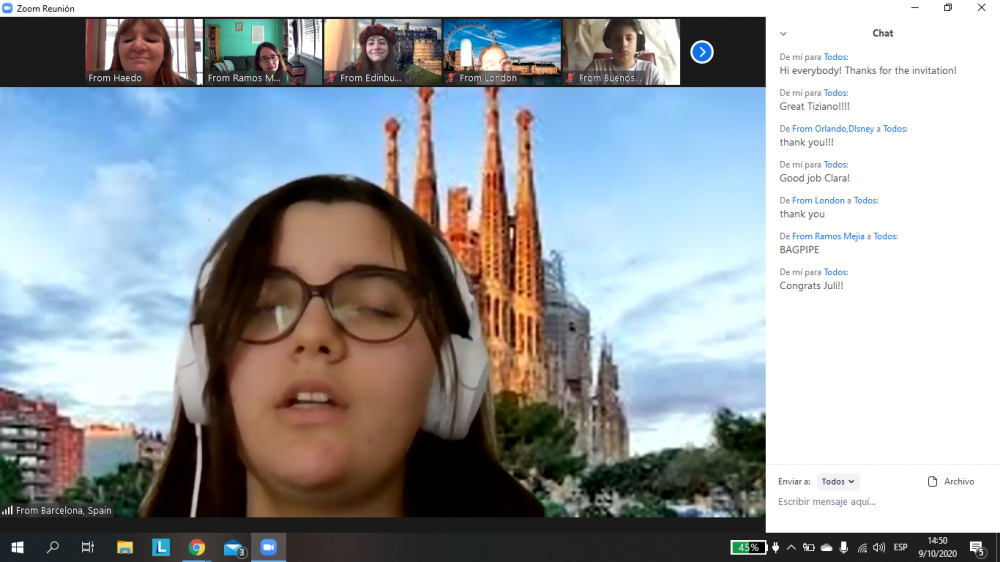Open the Action Center notifications icon
This screenshot has width=1000, height=562.
[977, 547]
